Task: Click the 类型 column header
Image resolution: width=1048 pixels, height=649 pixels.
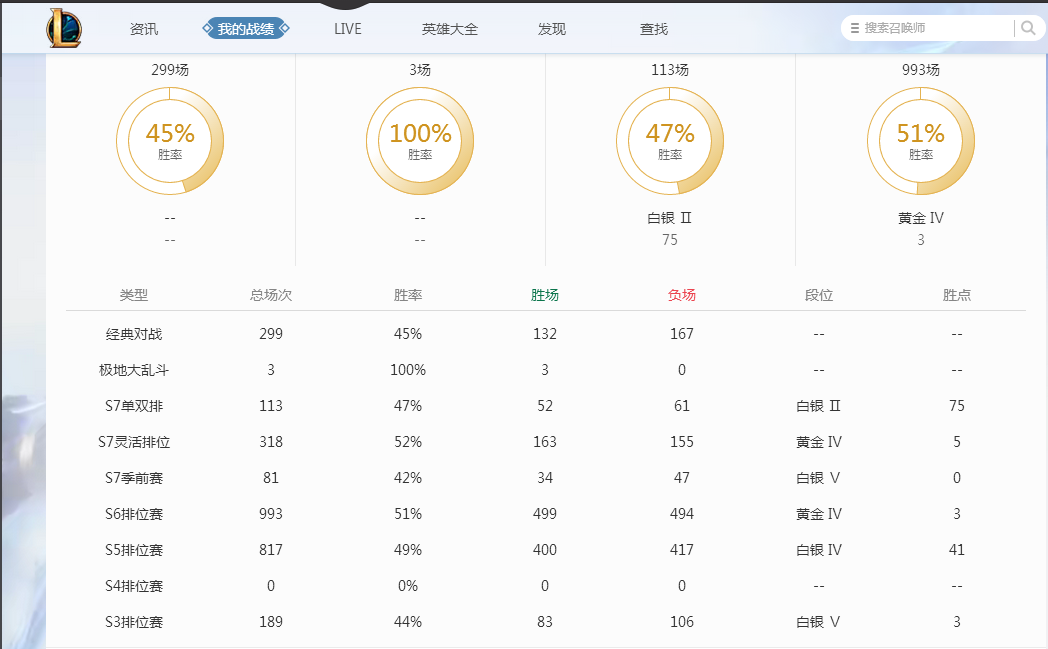Action: 134,295
